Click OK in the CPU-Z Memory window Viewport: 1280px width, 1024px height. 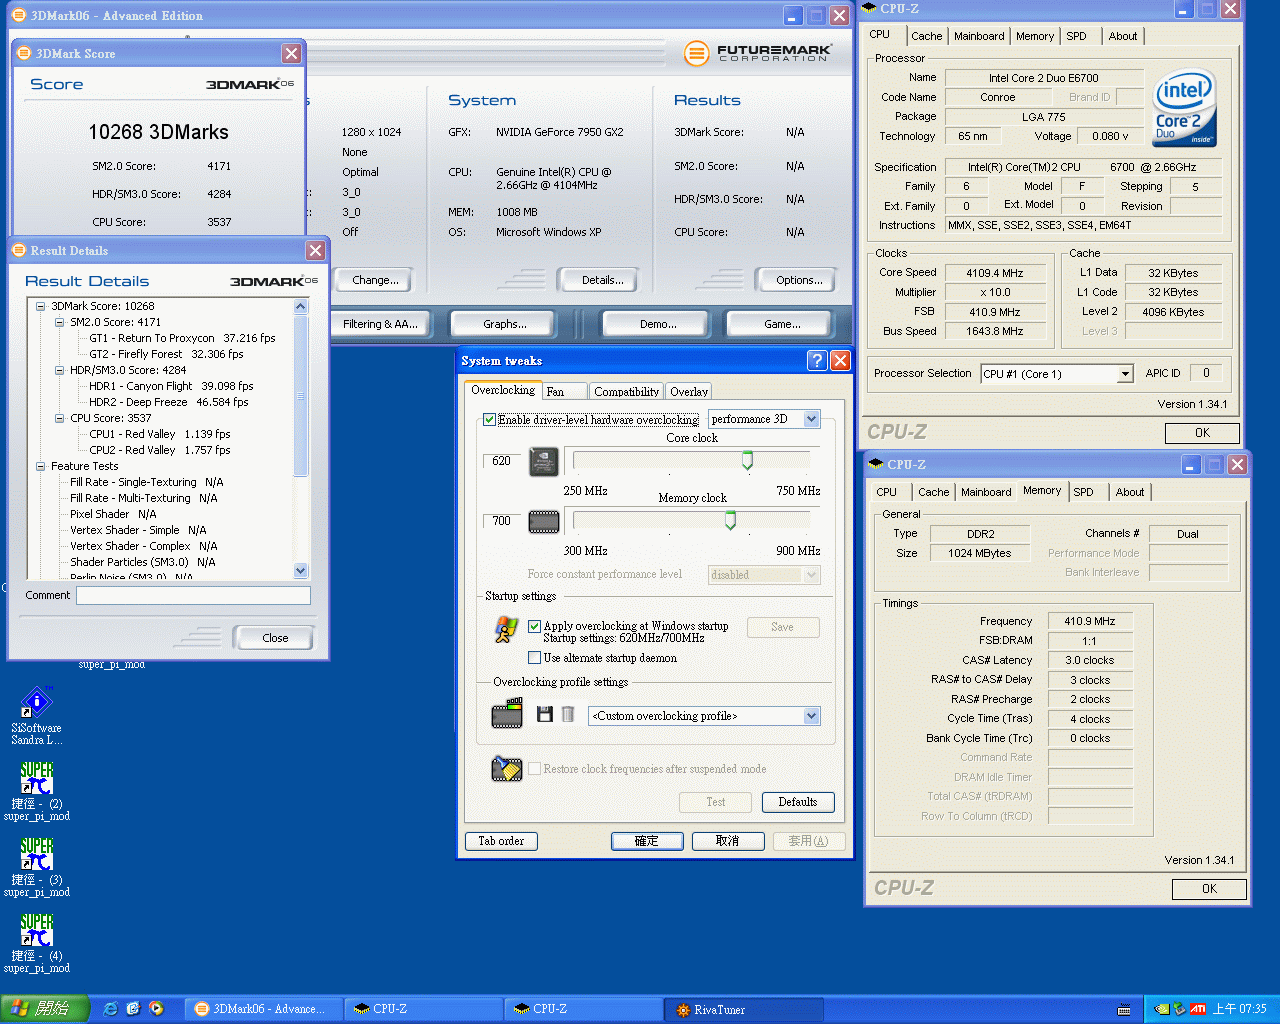coord(1209,889)
